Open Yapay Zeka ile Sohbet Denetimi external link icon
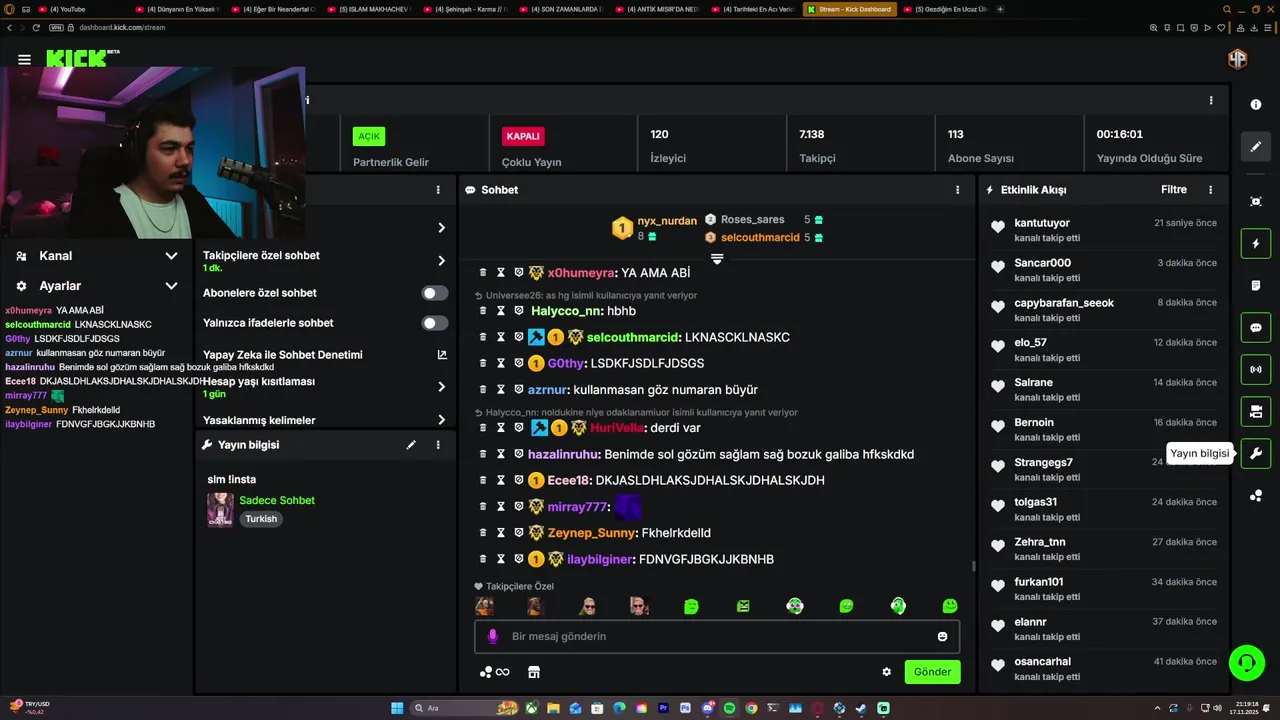 442,355
